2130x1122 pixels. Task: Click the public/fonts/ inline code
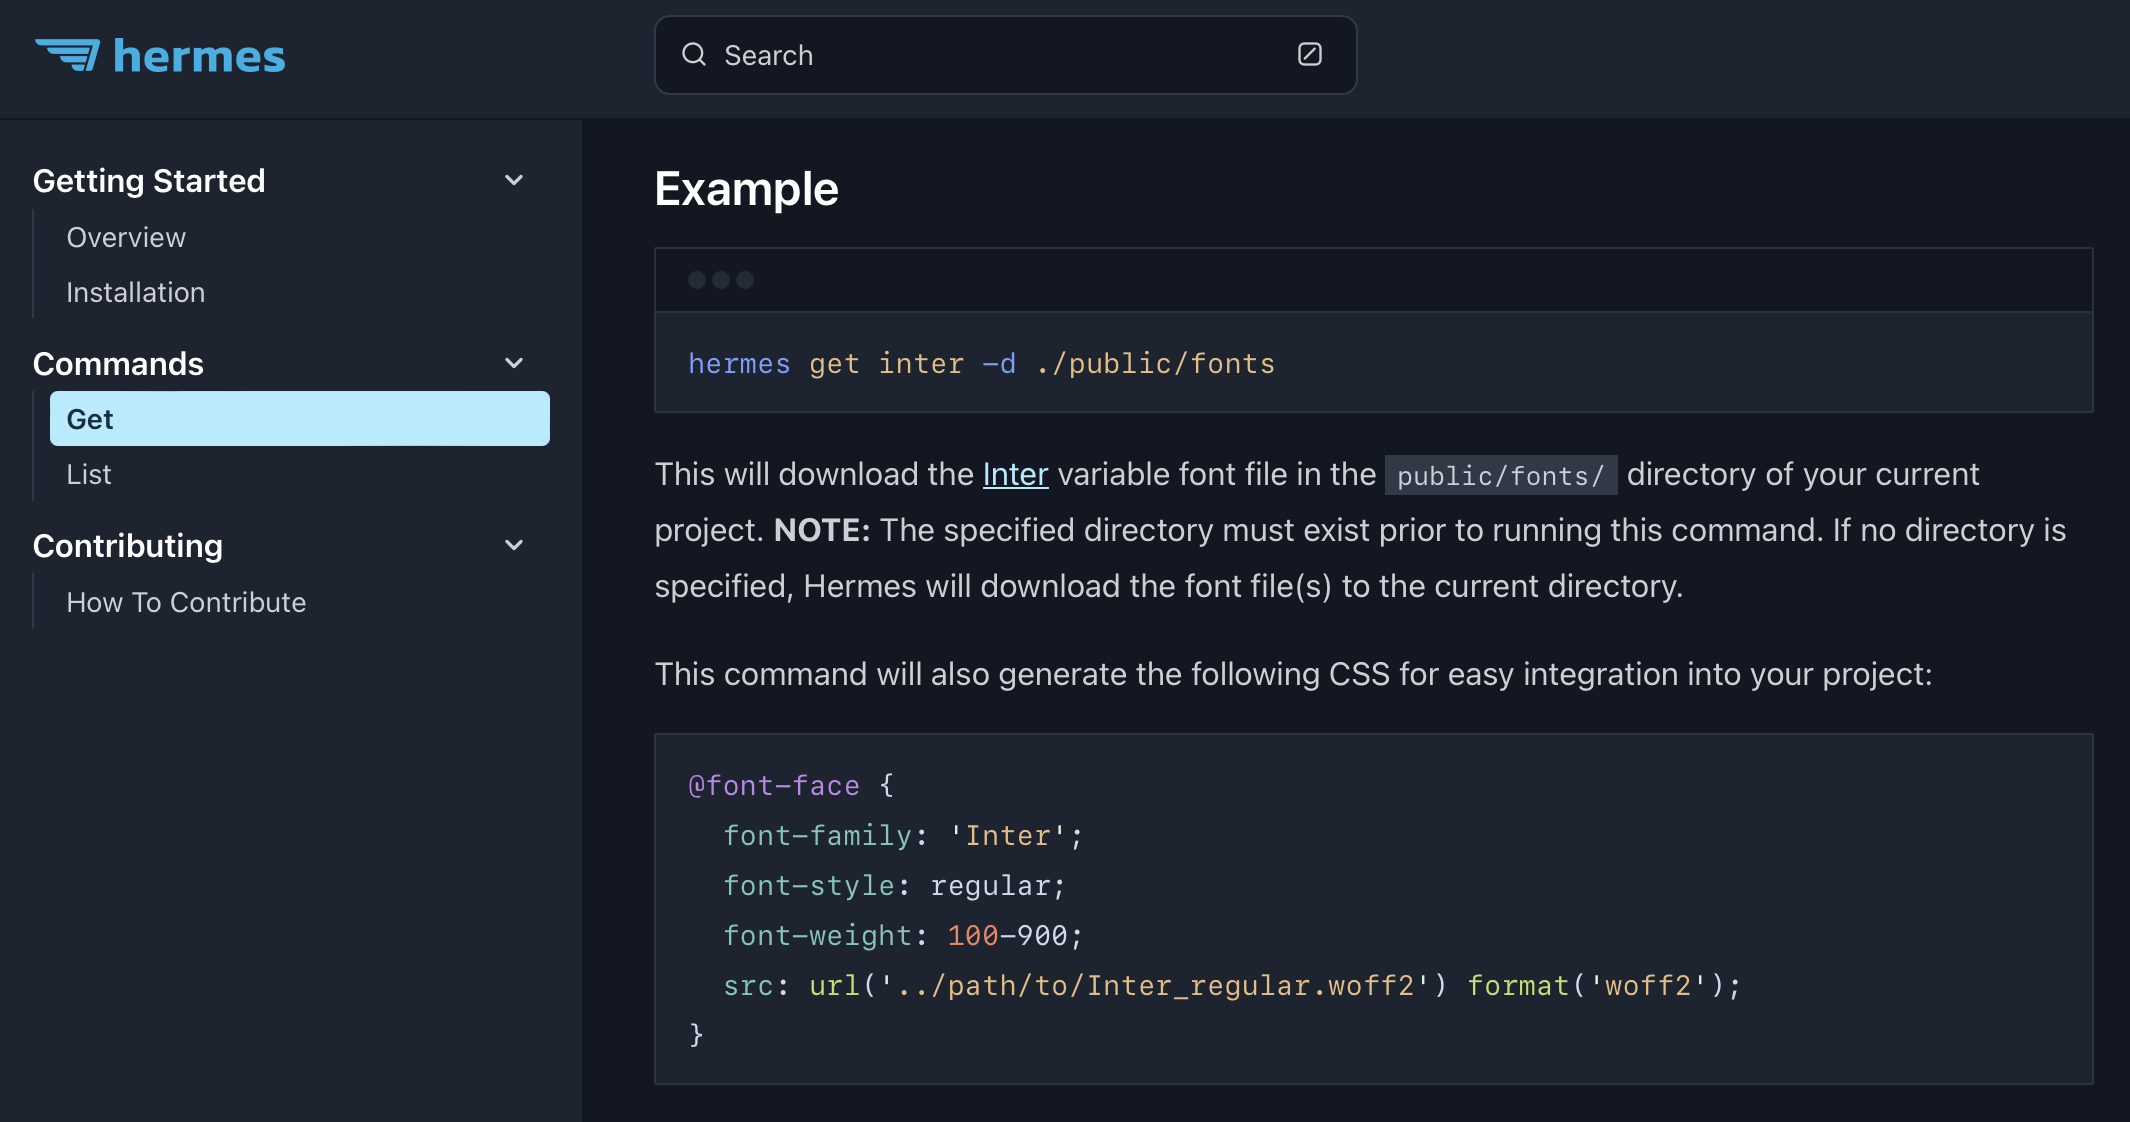1501,475
